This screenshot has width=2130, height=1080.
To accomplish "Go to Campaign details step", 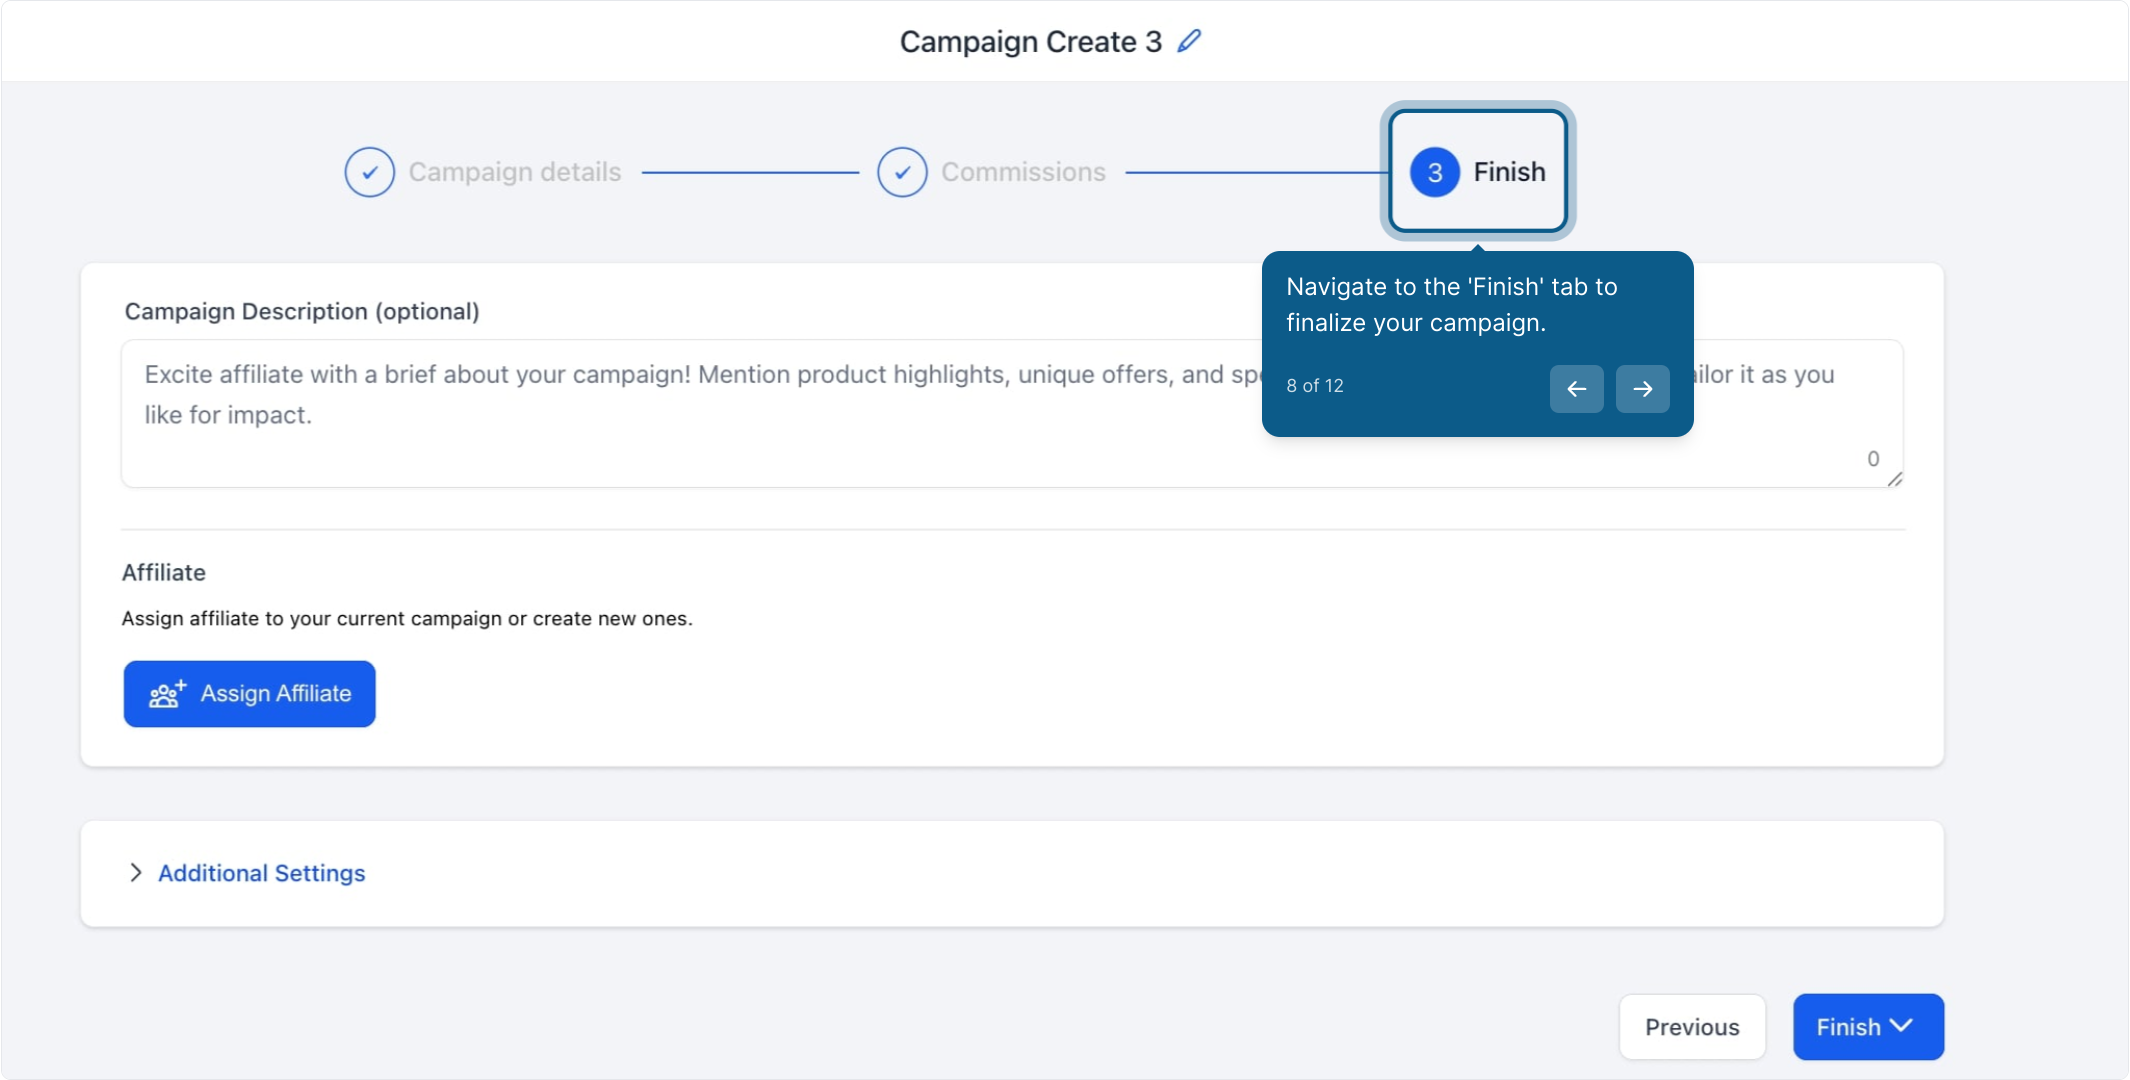I will 483,172.
